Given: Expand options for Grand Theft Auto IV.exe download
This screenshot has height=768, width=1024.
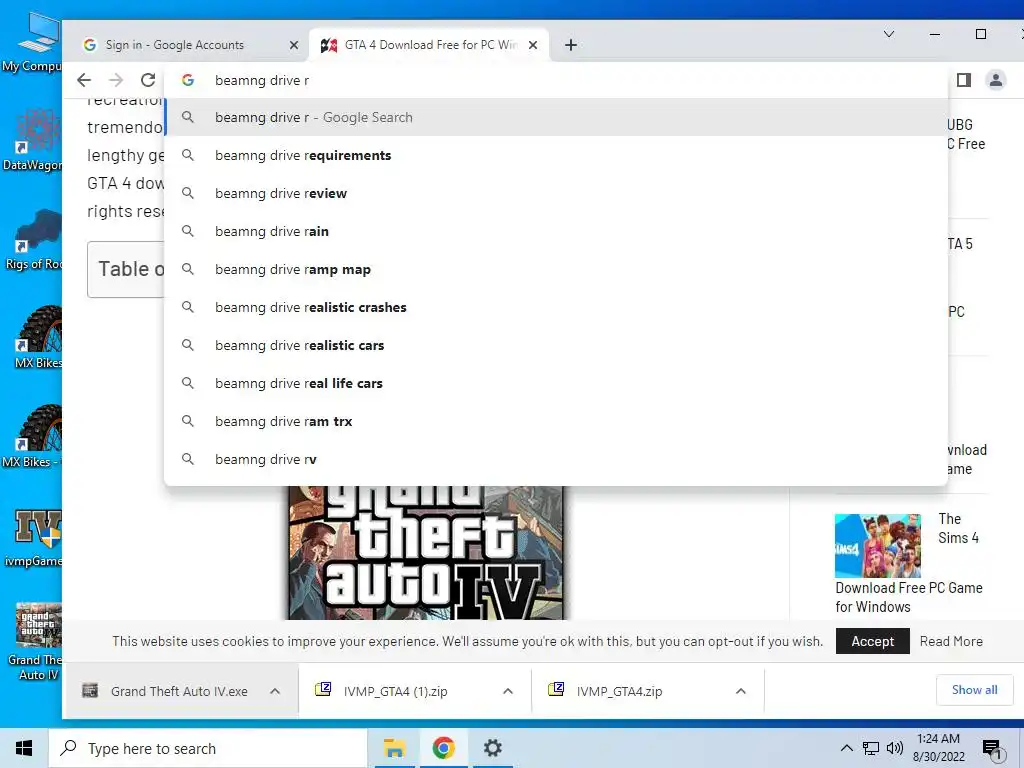Looking at the screenshot, I should (275, 691).
